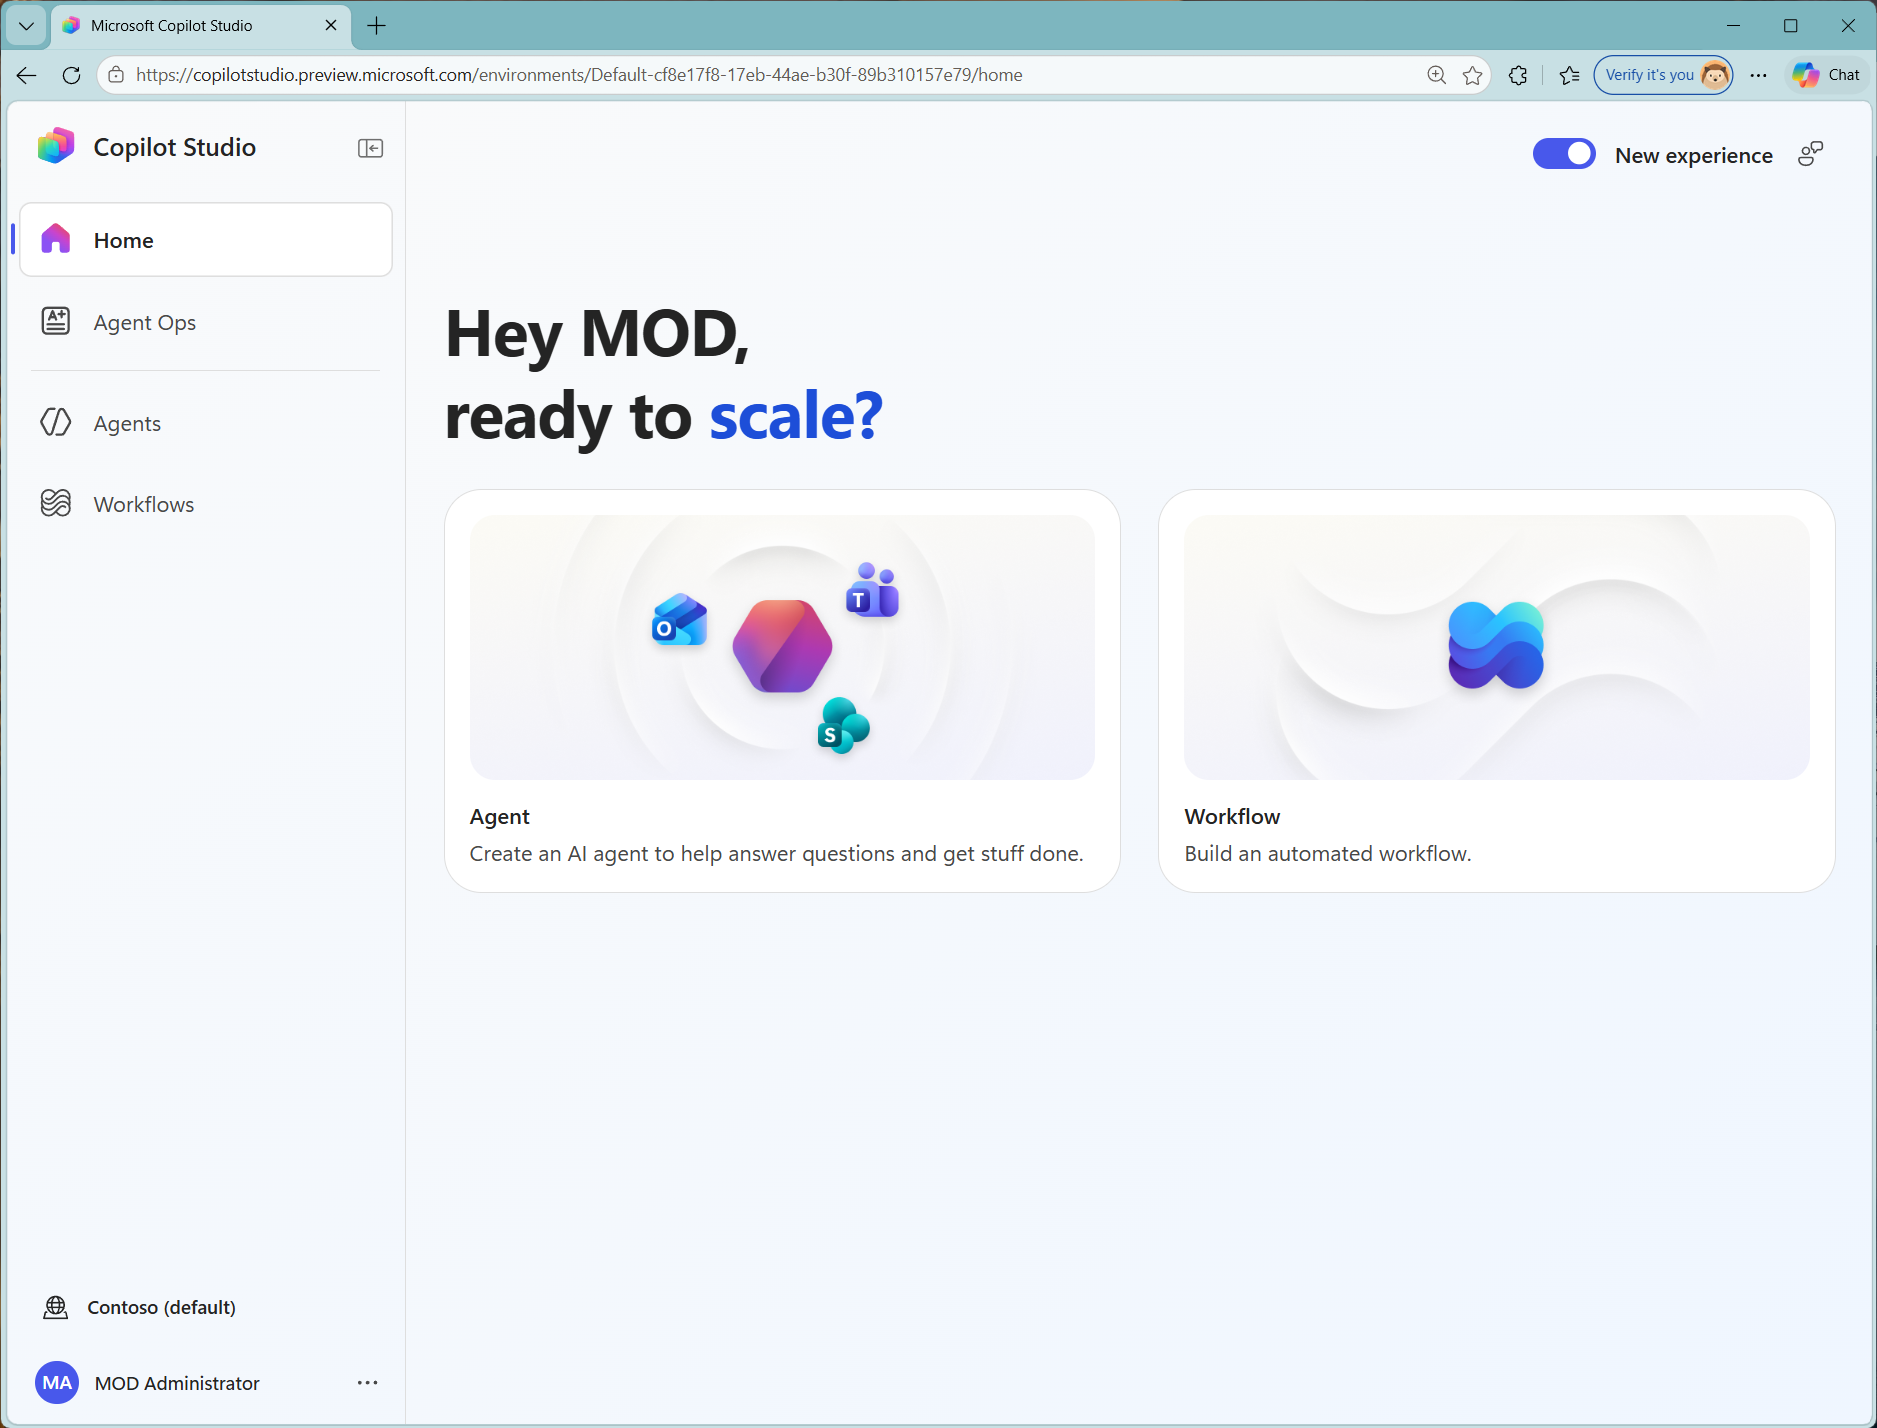This screenshot has height=1428, width=1877.
Task: Add this page to favorites star
Action: click(1473, 75)
